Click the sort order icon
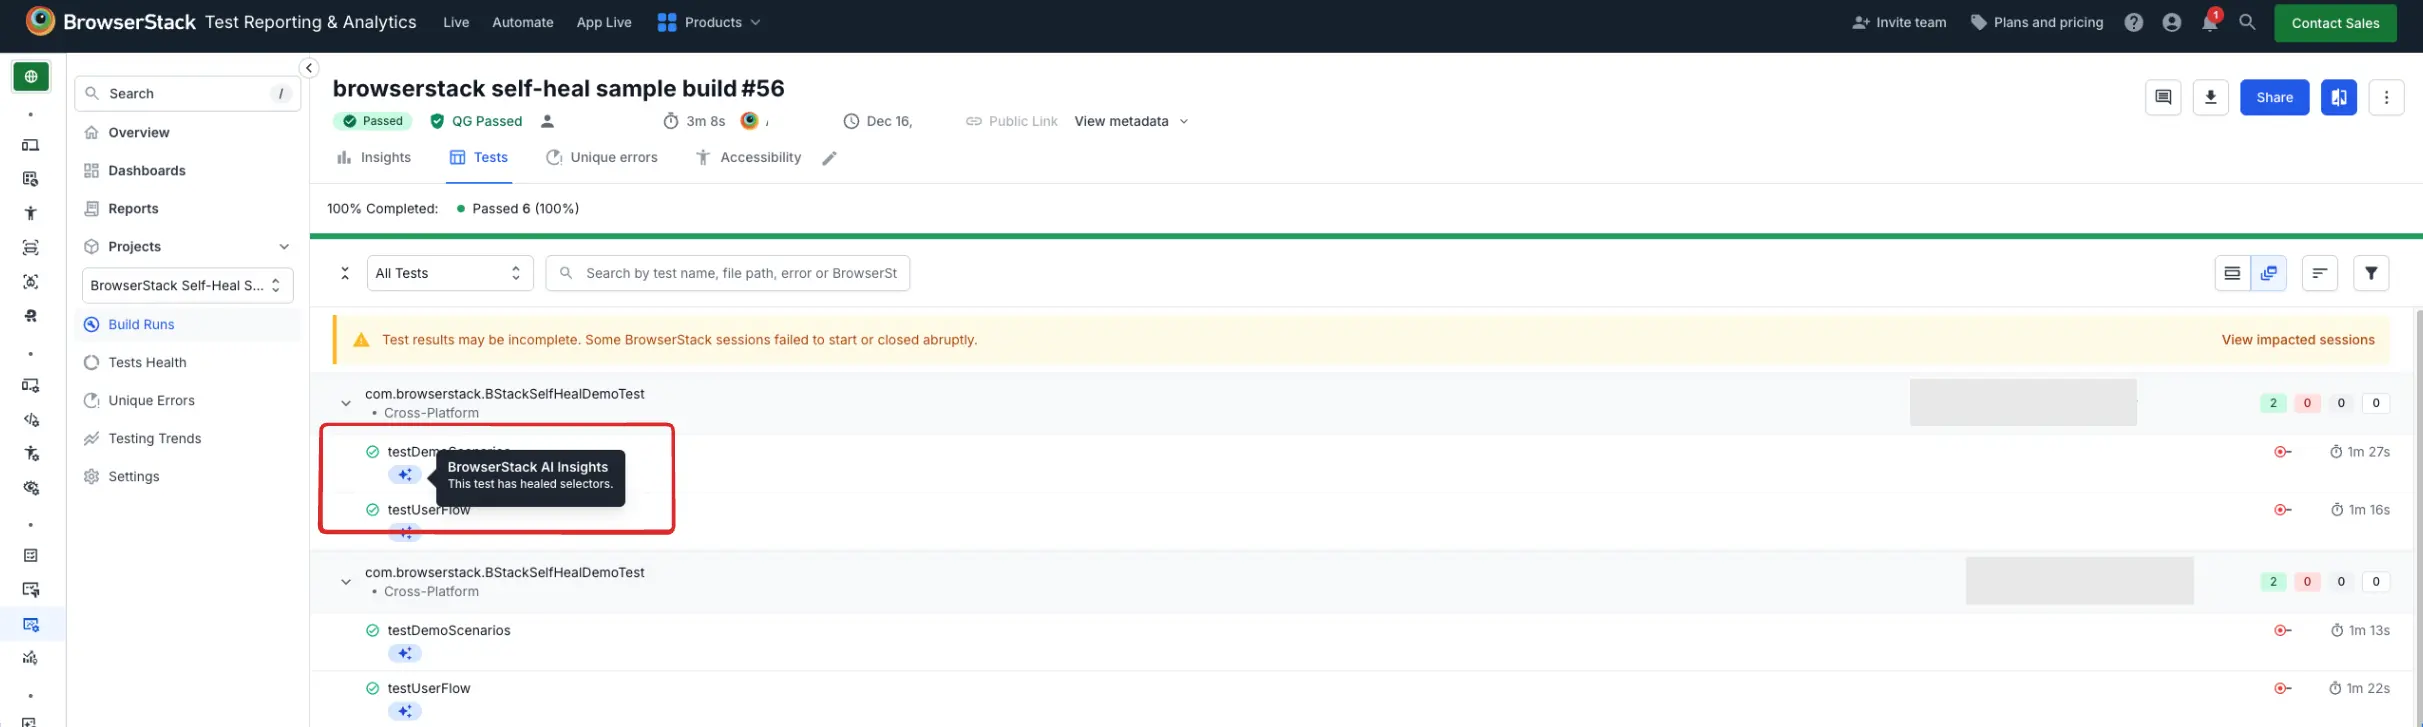The width and height of the screenshot is (2423, 727). click(2319, 273)
